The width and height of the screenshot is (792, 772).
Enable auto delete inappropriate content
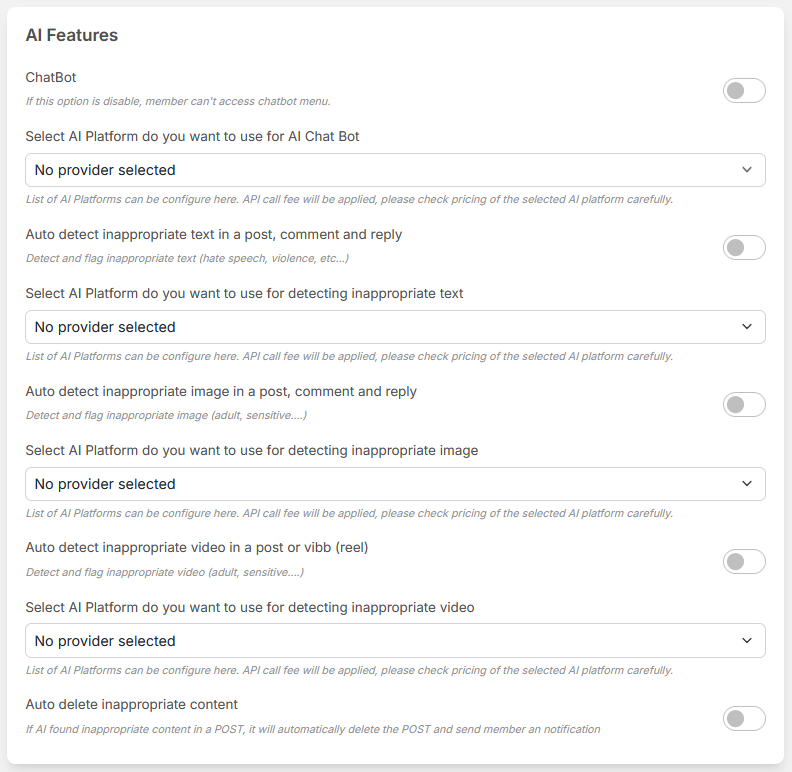click(744, 719)
